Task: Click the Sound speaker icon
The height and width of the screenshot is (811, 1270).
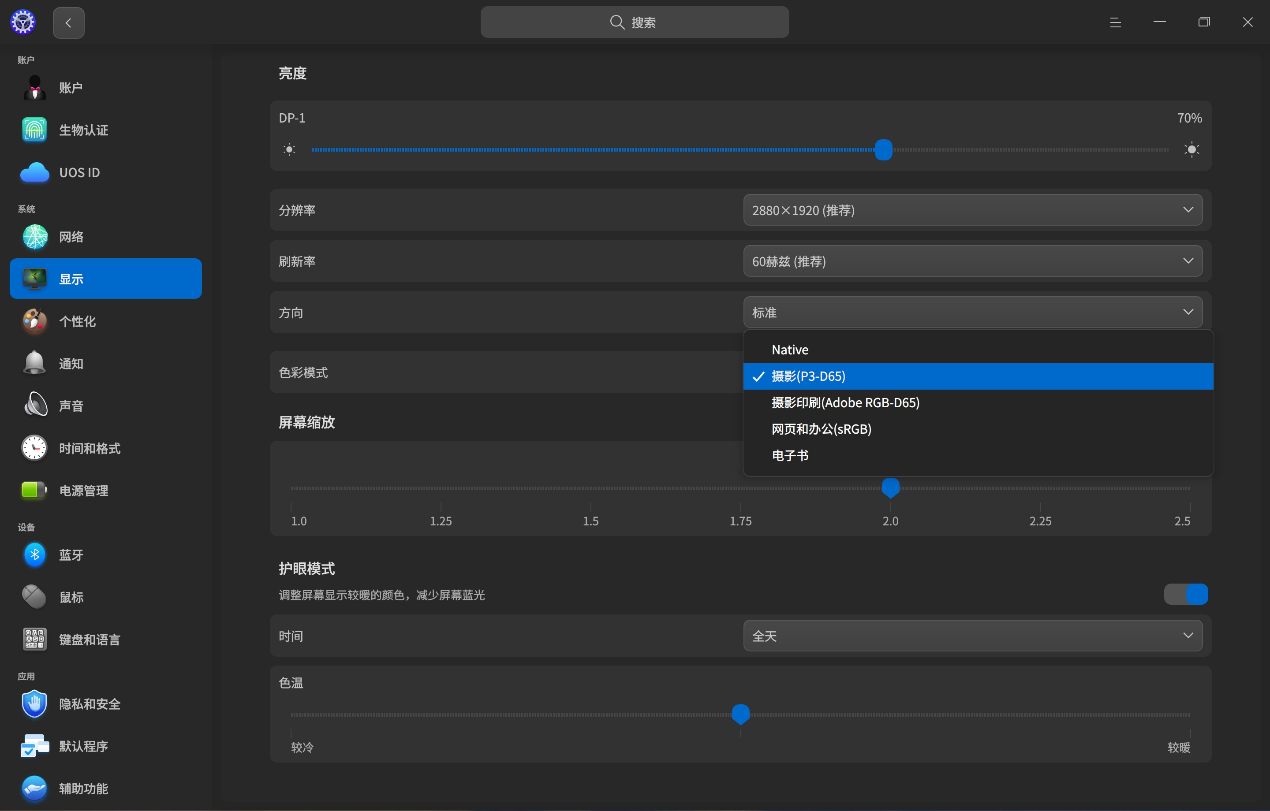Action: click(35, 406)
